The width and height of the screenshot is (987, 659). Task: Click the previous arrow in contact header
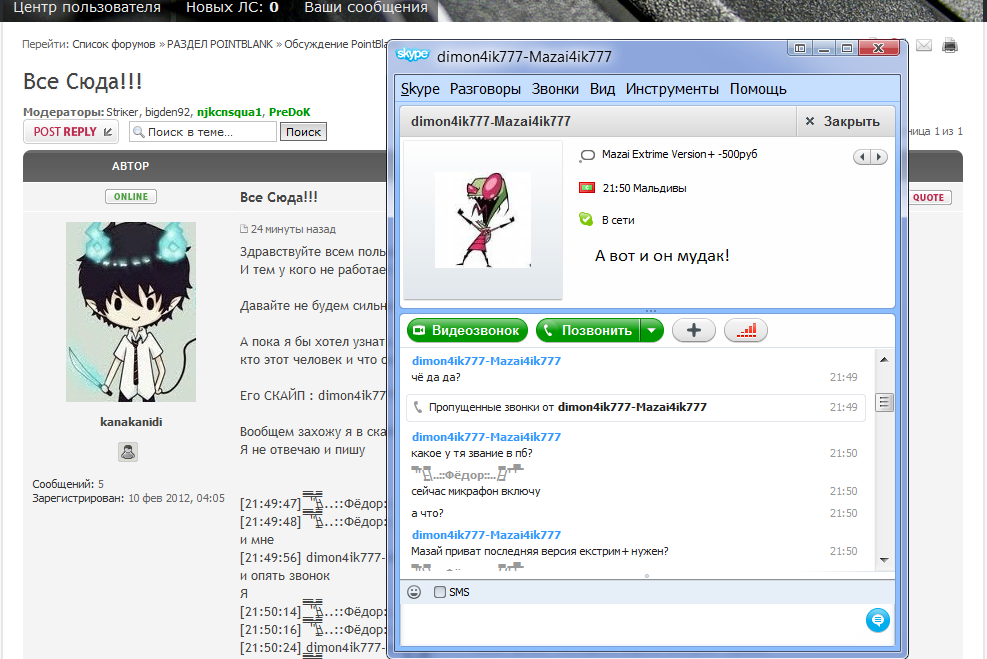point(862,157)
